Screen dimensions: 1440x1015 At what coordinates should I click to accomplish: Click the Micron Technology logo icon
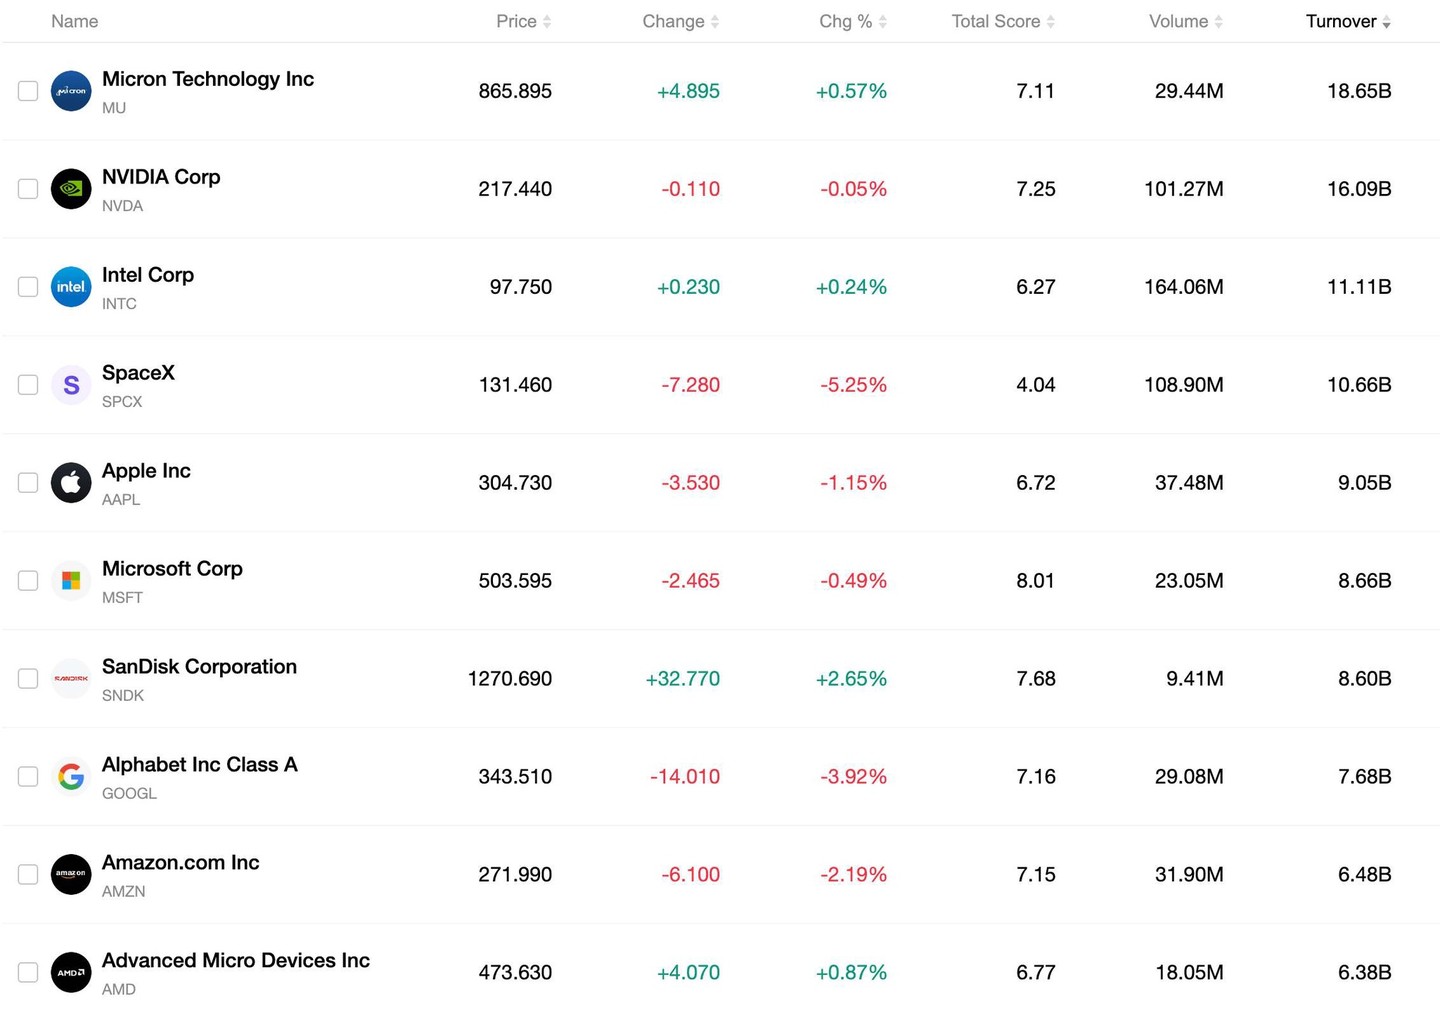point(71,91)
